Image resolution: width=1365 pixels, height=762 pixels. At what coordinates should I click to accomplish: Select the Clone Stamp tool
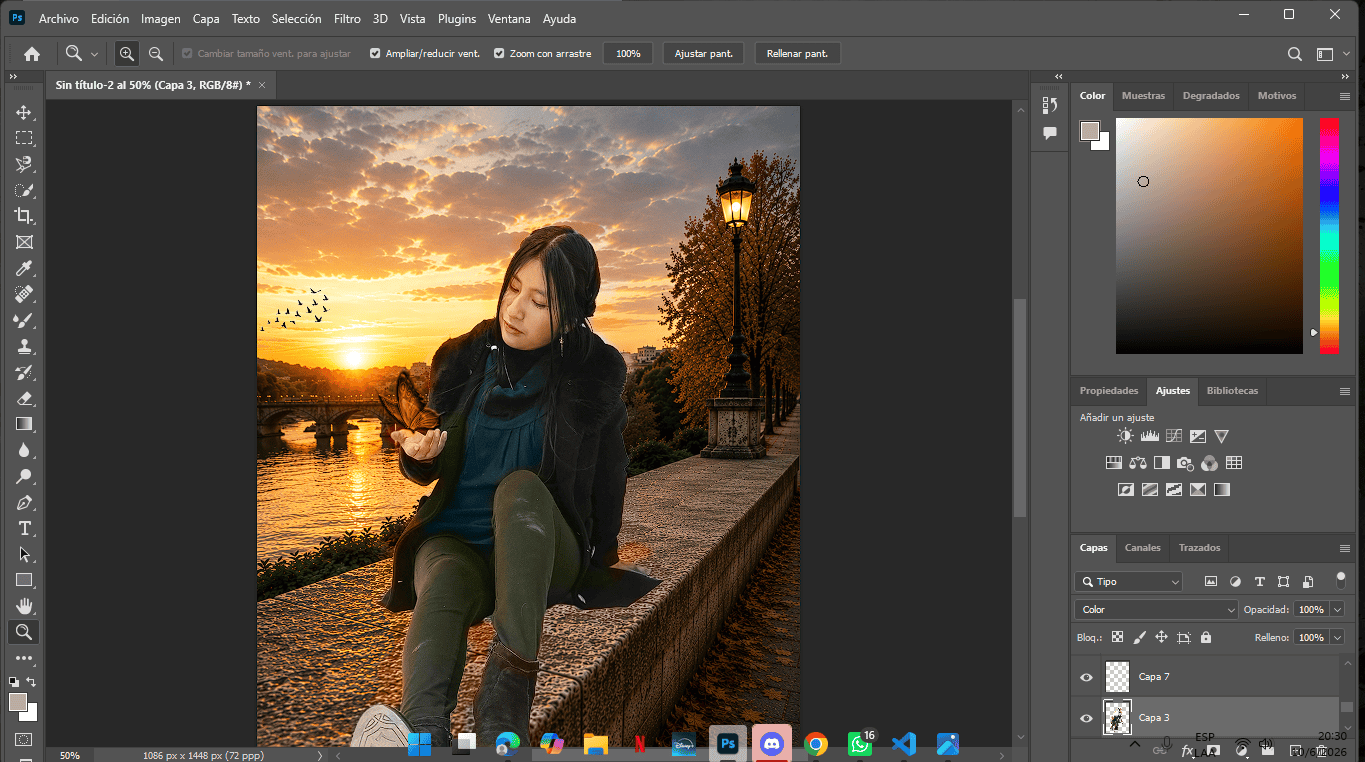click(24, 346)
